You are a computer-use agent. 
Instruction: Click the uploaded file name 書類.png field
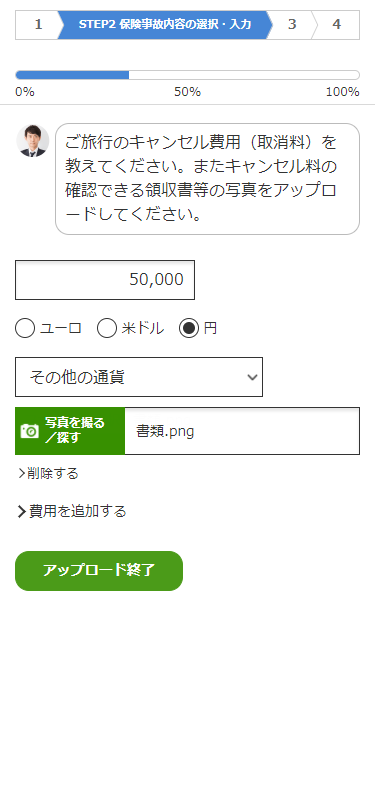(242, 431)
